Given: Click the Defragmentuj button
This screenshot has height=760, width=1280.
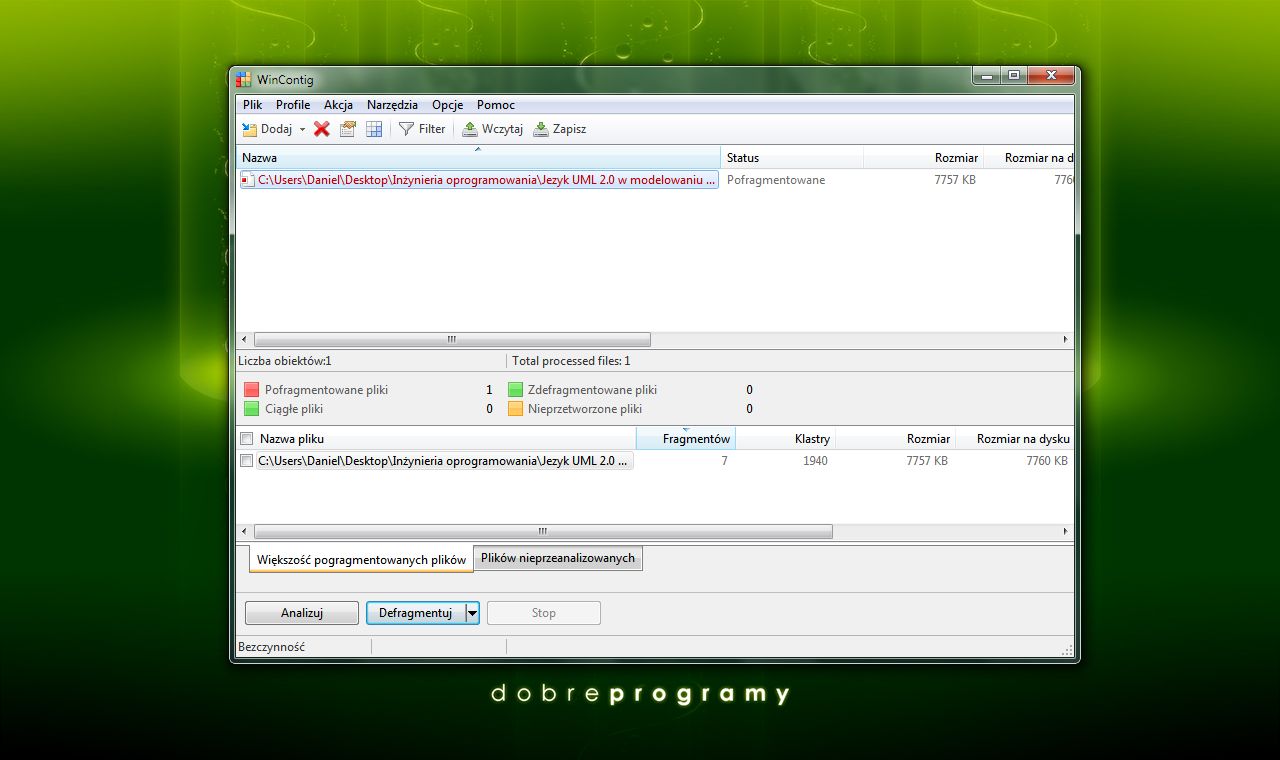Looking at the screenshot, I should click(x=416, y=613).
